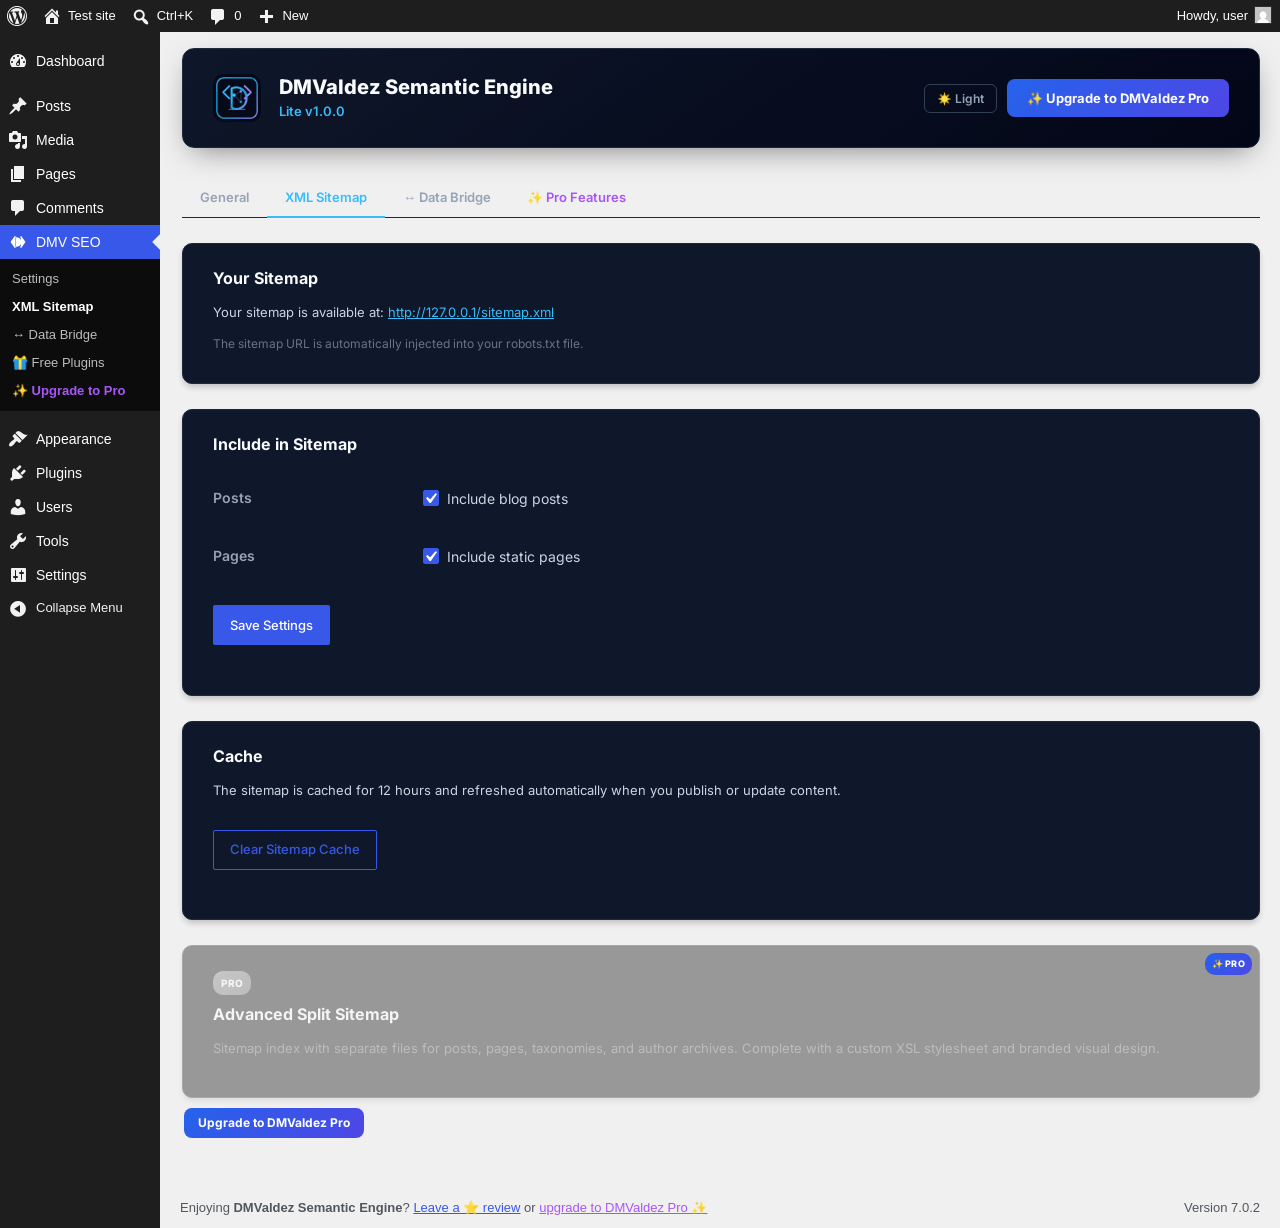This screenshot has width=1280, height=1228.
Task: Open Settings submenu under DMV SEO
Action: (35, 279)
